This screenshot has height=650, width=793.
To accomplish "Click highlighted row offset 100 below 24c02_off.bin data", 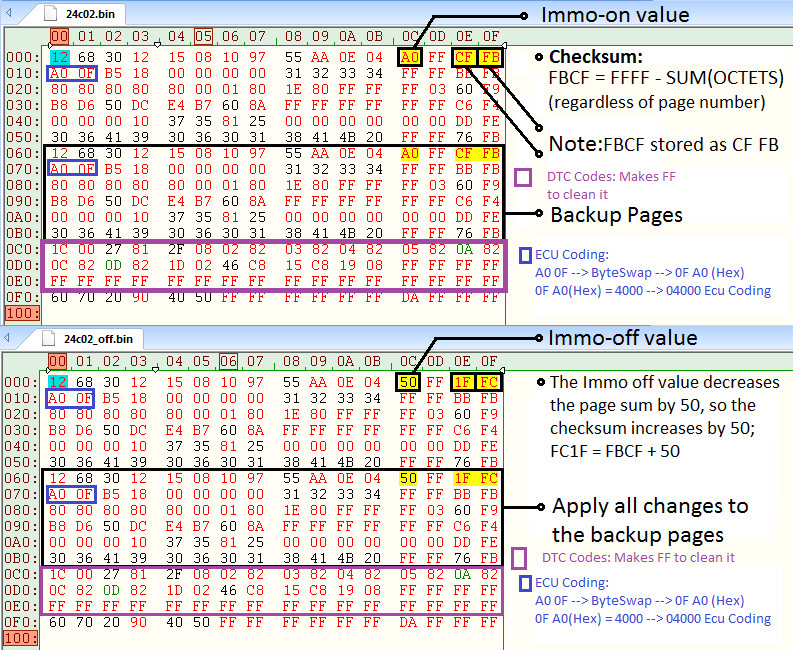I will [x=20, y=635].
